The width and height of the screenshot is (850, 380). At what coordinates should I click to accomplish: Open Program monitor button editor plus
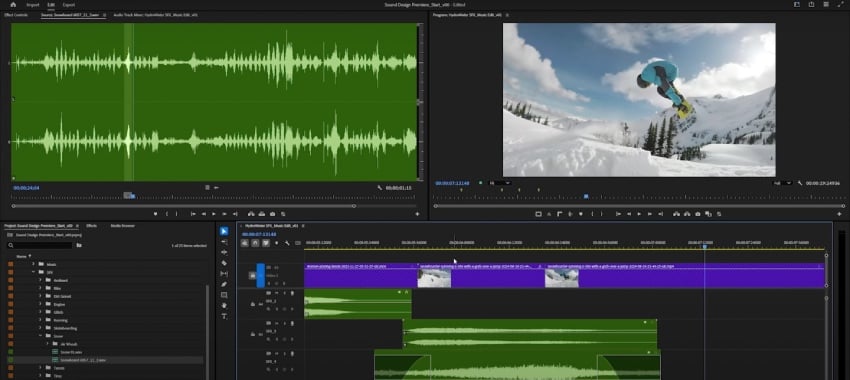click(839, 214)
